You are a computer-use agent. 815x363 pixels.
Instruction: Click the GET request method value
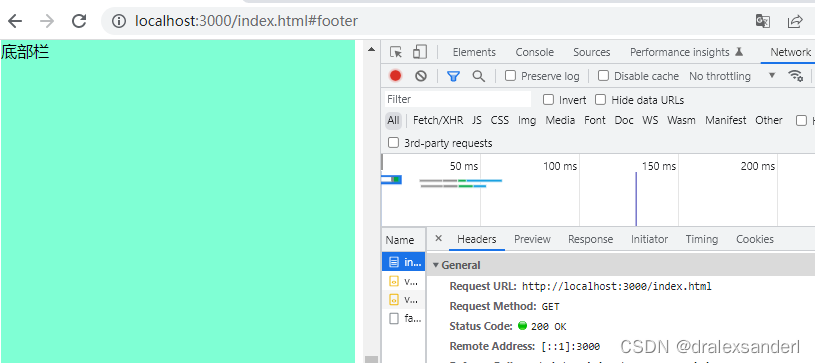click(x=550, y=306)
